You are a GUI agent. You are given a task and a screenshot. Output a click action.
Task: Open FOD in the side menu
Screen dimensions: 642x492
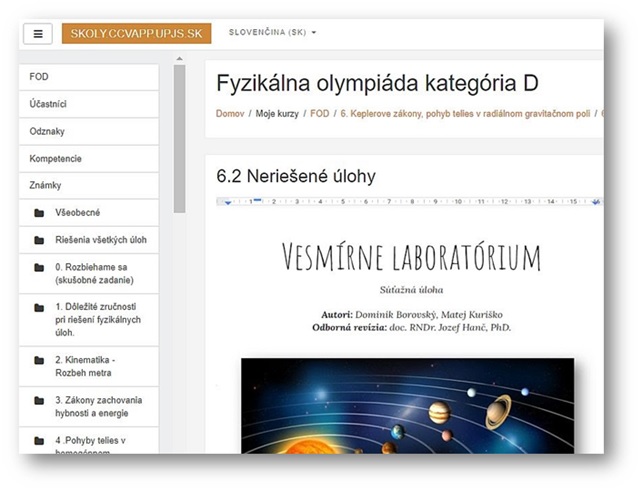(x=88, y=77)
